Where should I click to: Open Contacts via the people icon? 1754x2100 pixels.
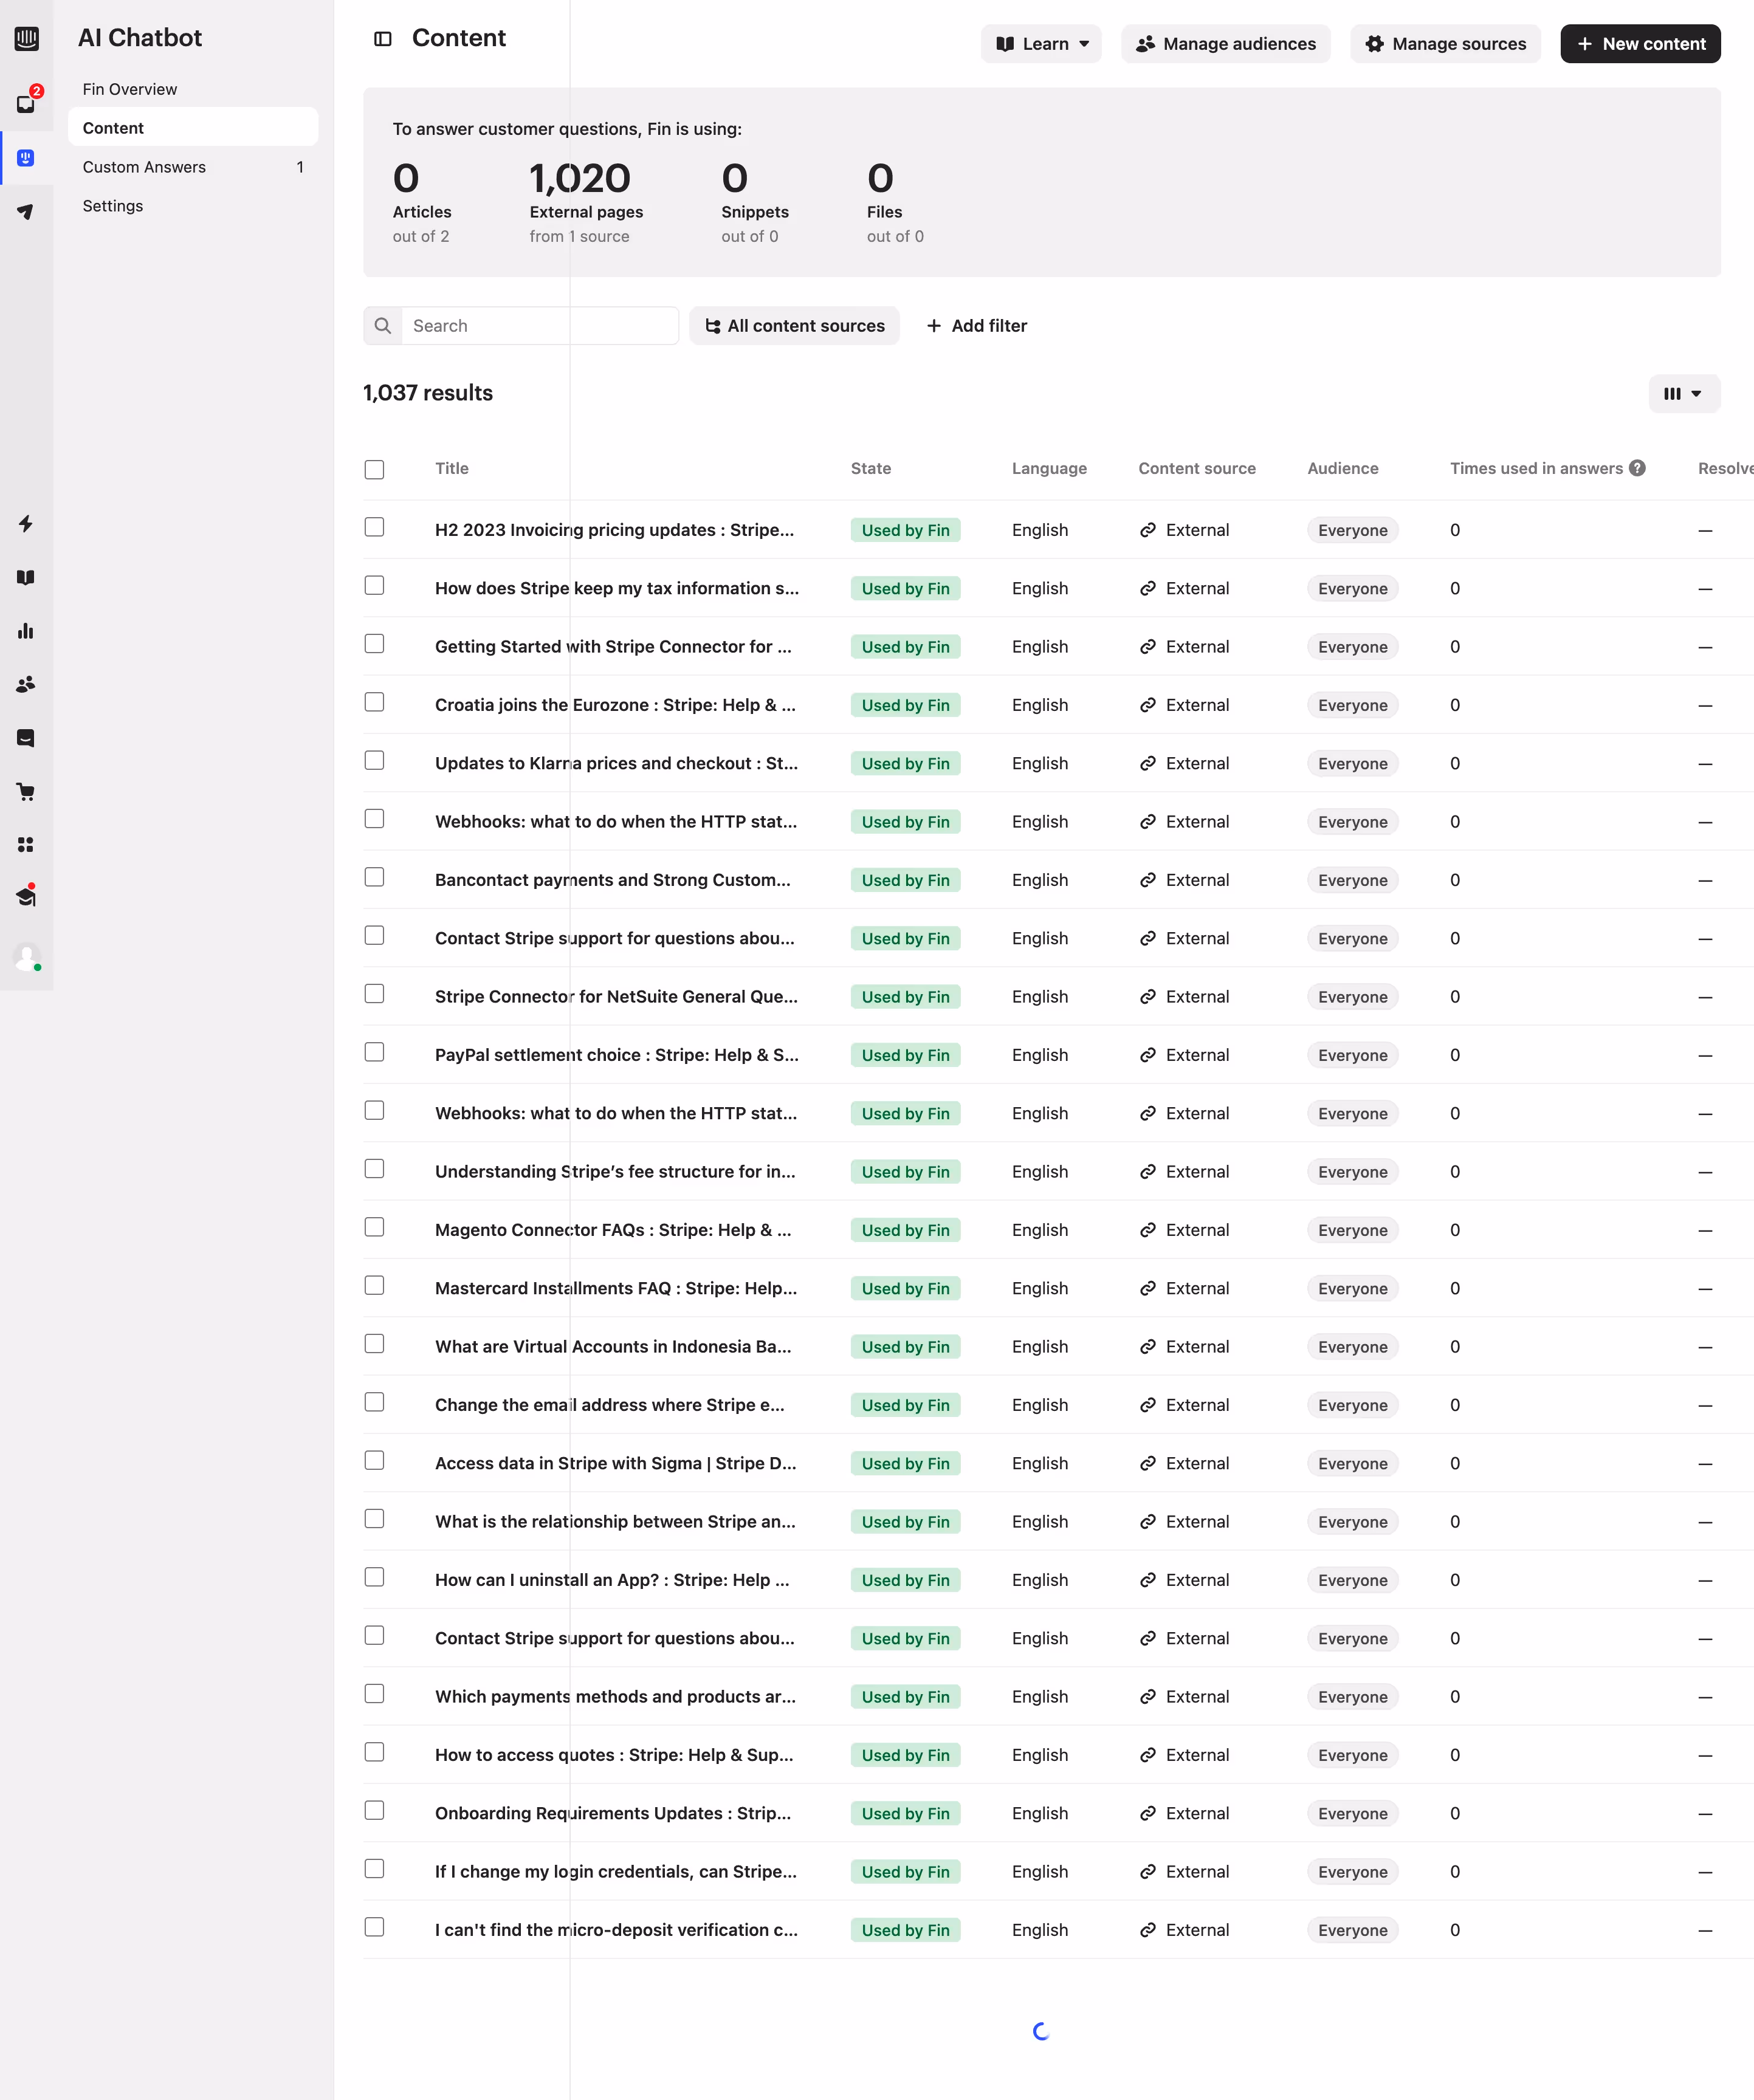[27, 684]
